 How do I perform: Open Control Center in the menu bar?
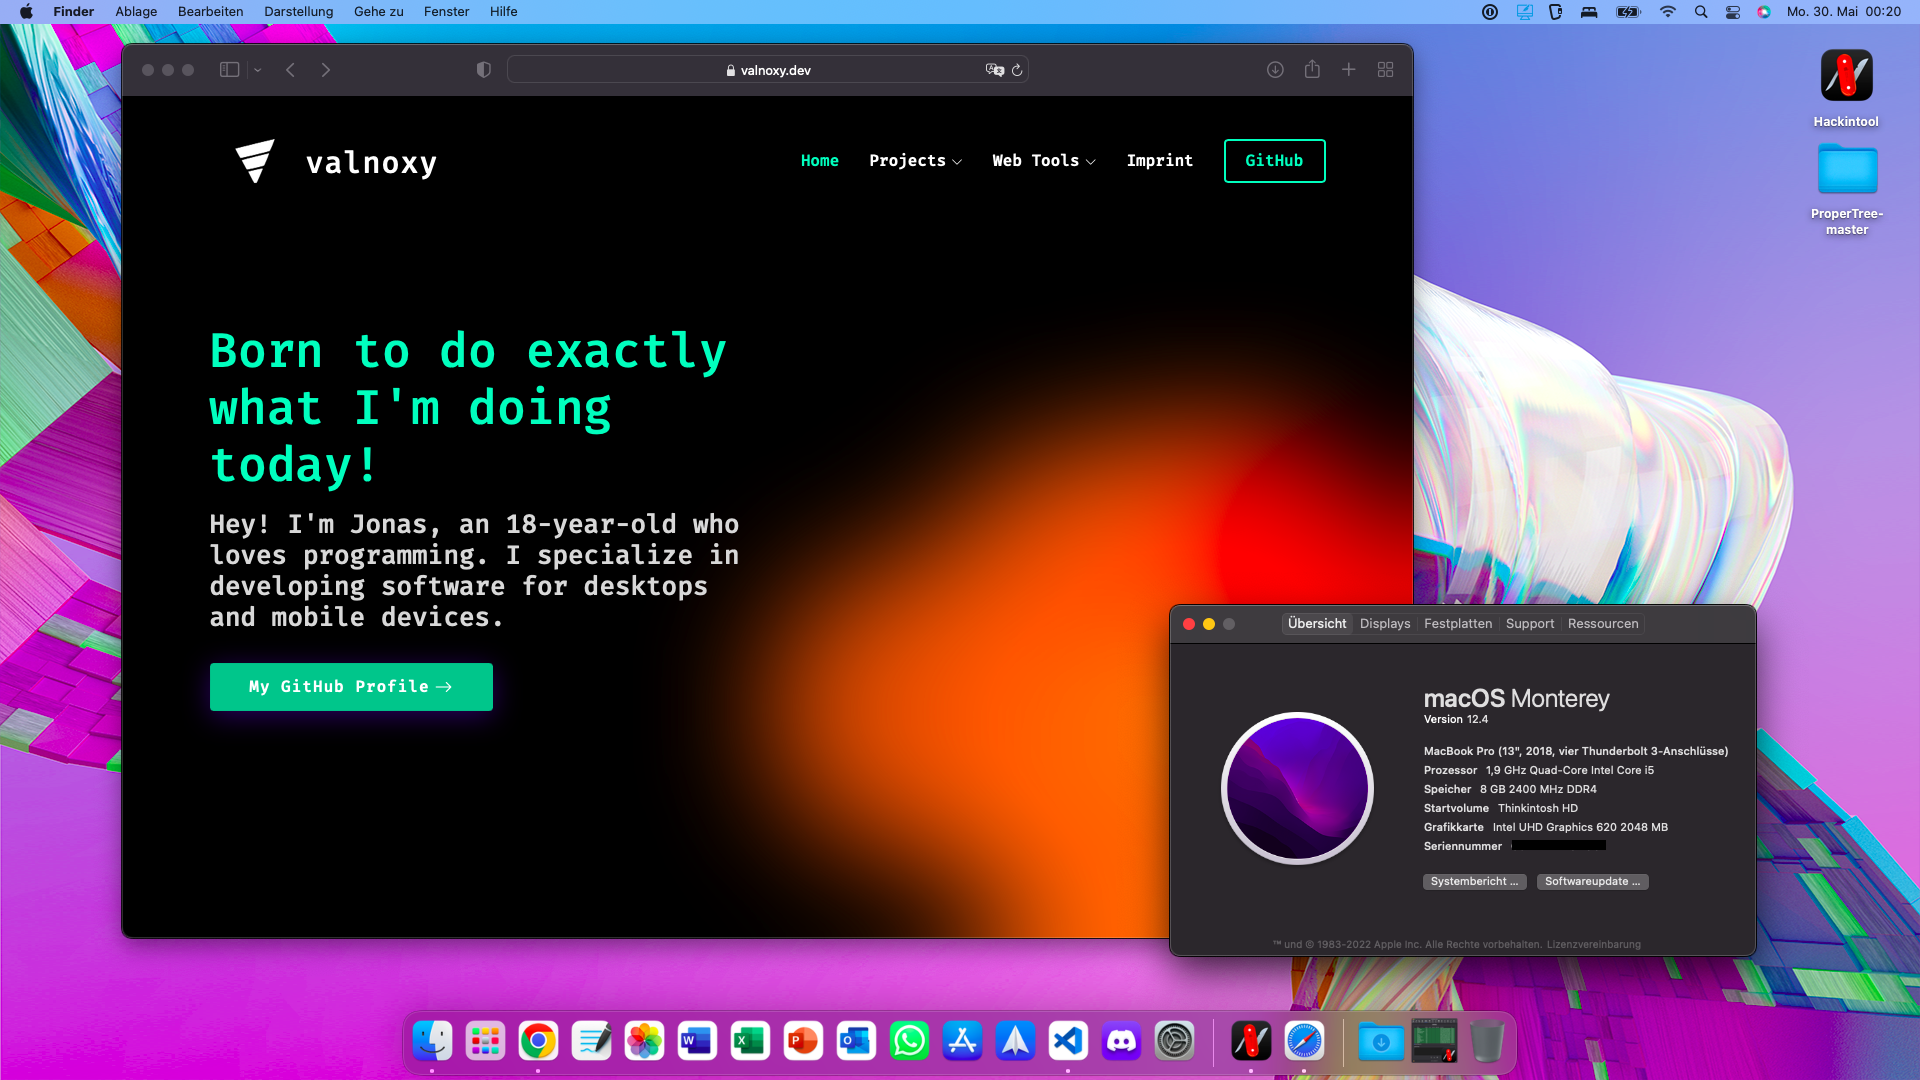1733,12
